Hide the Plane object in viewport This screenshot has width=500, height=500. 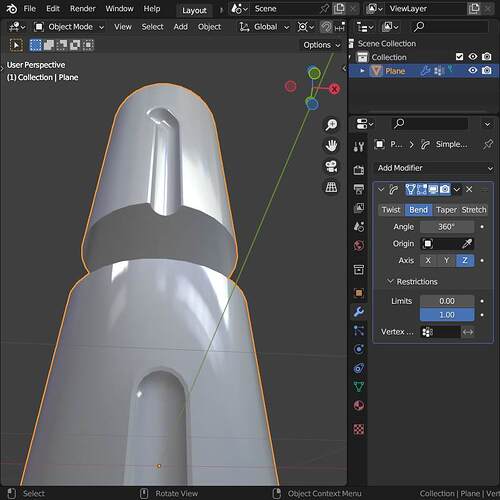point(473,70)
